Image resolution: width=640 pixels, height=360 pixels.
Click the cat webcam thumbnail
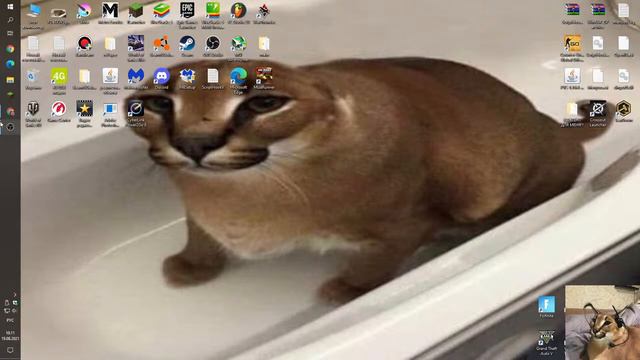[602, 322]
